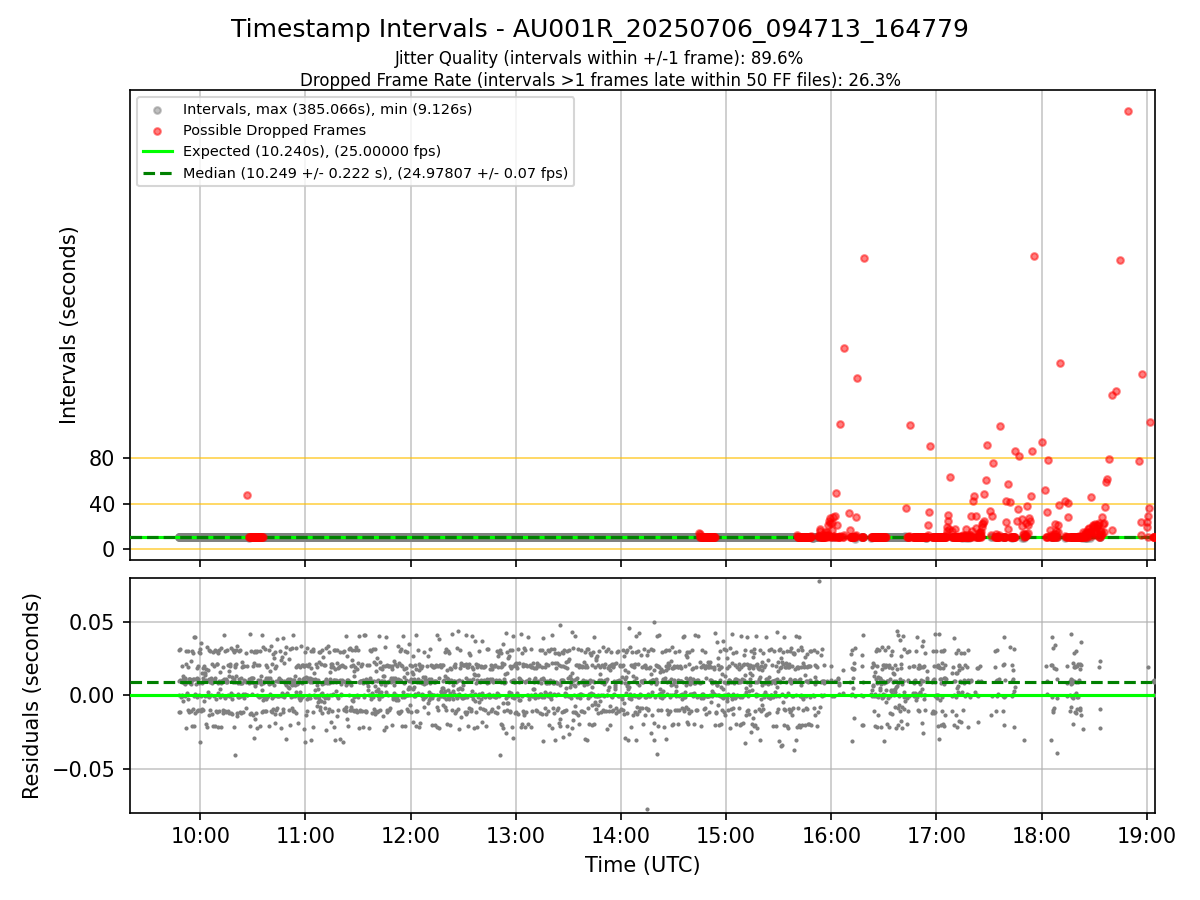Click legend entry 'Possible Dropped Frames'
This screenshot has height=900, width=1200.
(x=274, y=130)
